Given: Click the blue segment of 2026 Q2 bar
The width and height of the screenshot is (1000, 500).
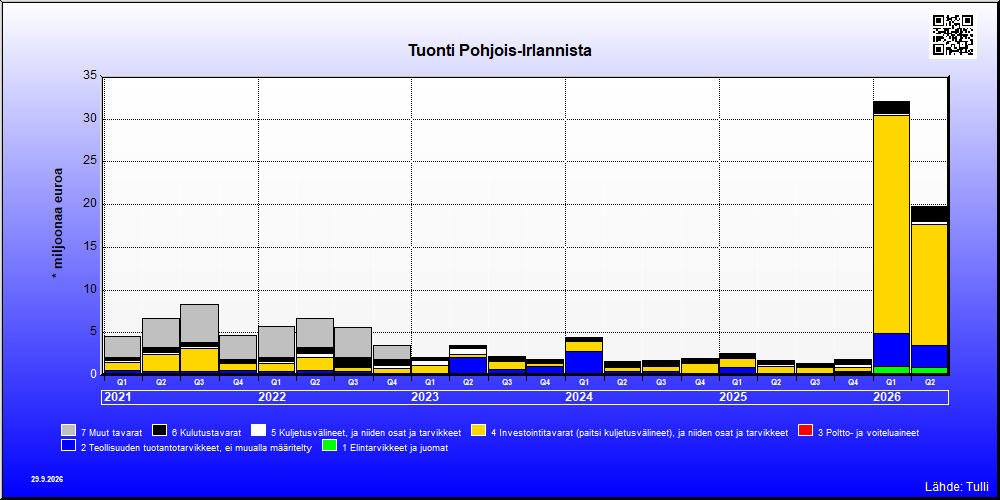Looking at the screenshot, I should 929,357.
